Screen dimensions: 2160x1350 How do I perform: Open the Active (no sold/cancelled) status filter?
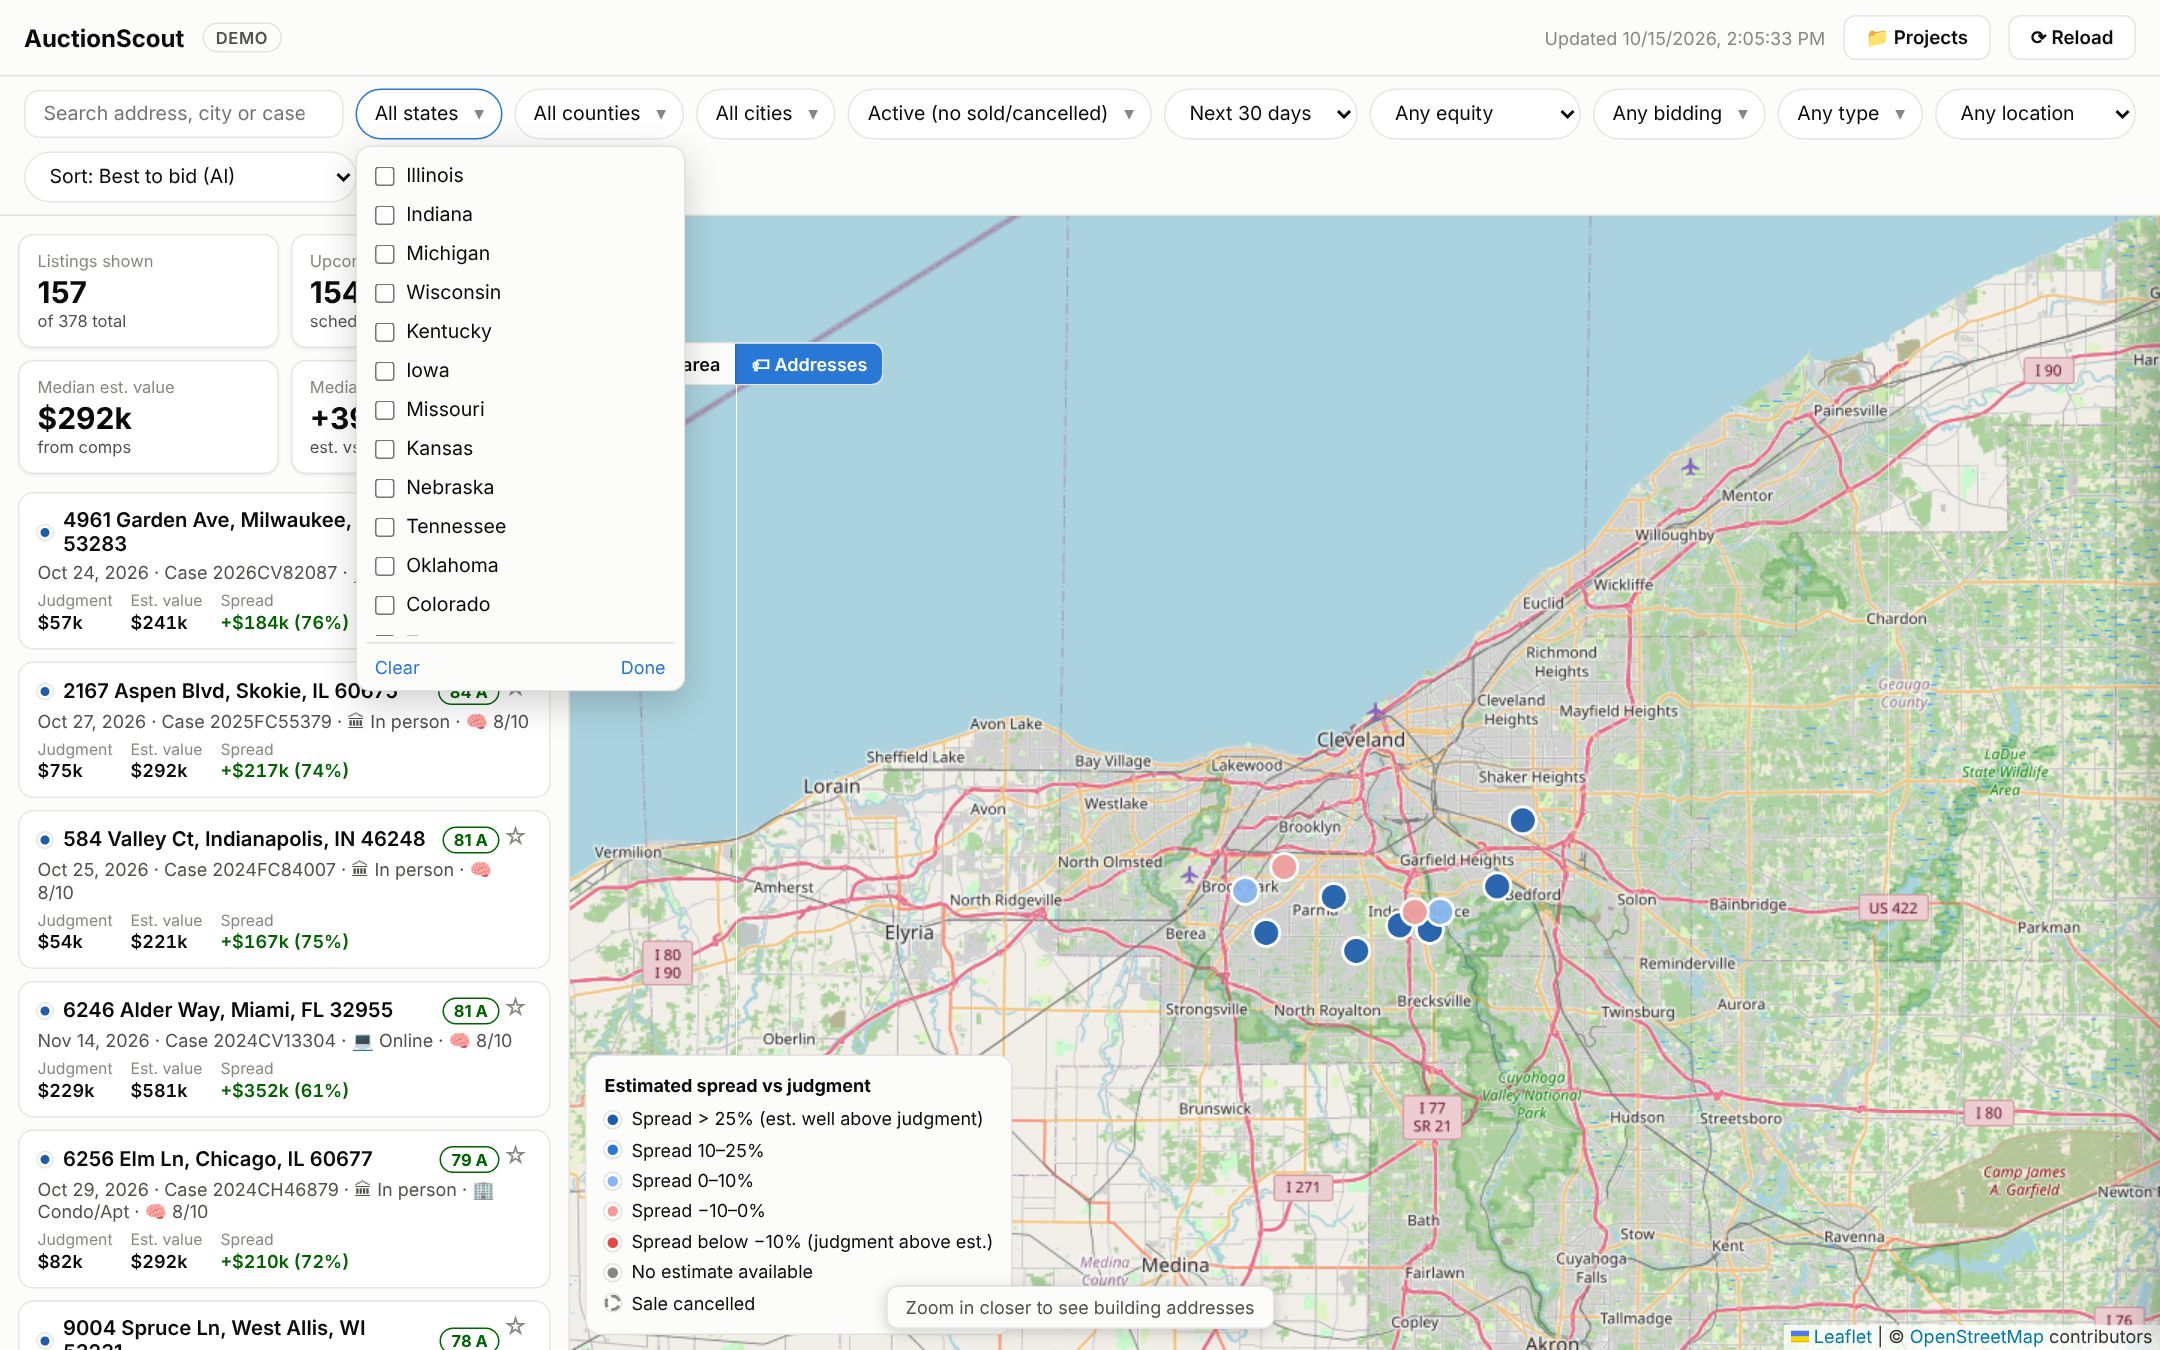[1000, 114]
